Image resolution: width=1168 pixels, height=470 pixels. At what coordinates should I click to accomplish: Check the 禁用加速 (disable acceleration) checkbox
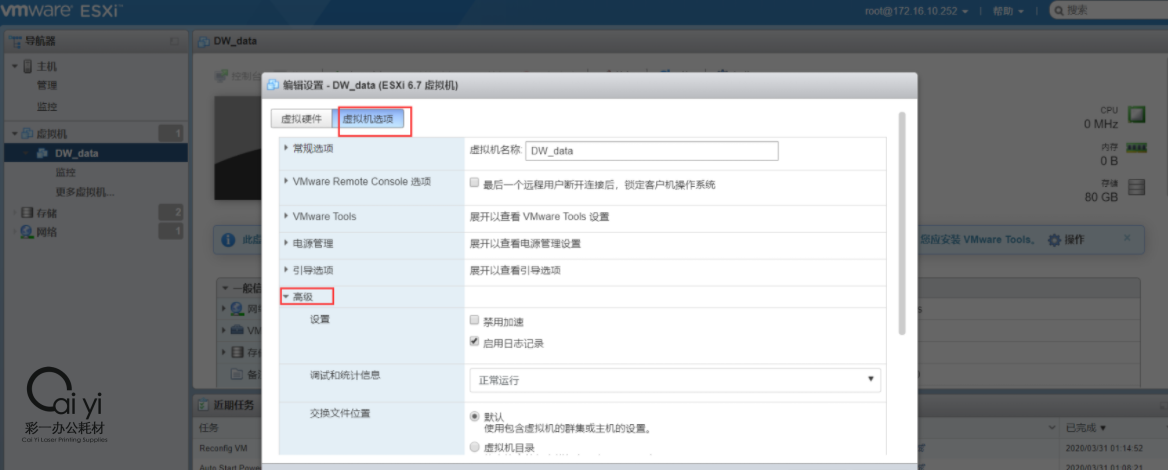pos(475,321)
